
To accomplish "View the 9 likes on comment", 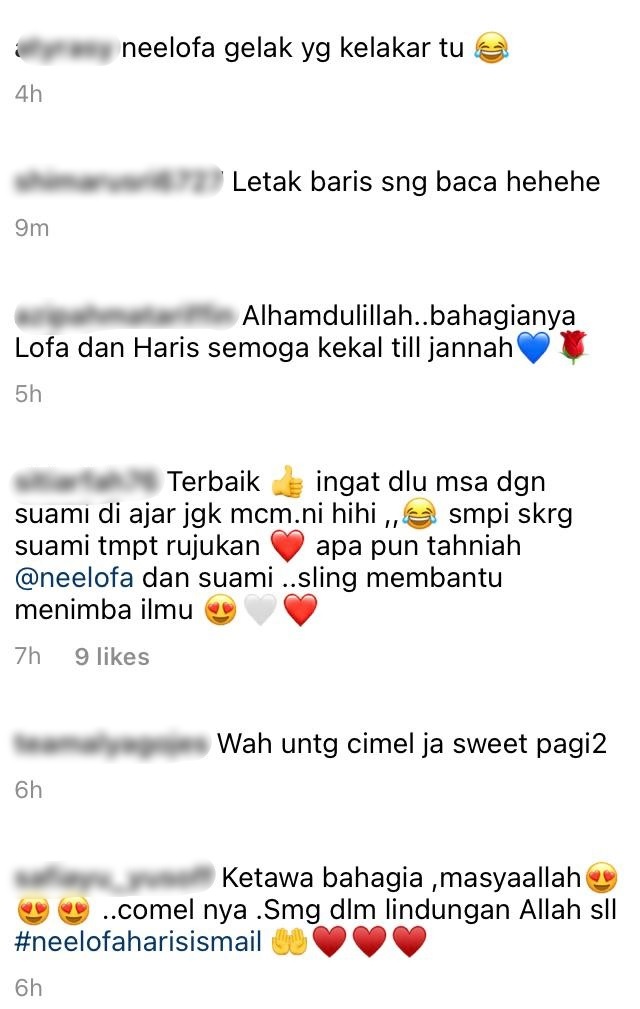I will [x=112, y=656].
